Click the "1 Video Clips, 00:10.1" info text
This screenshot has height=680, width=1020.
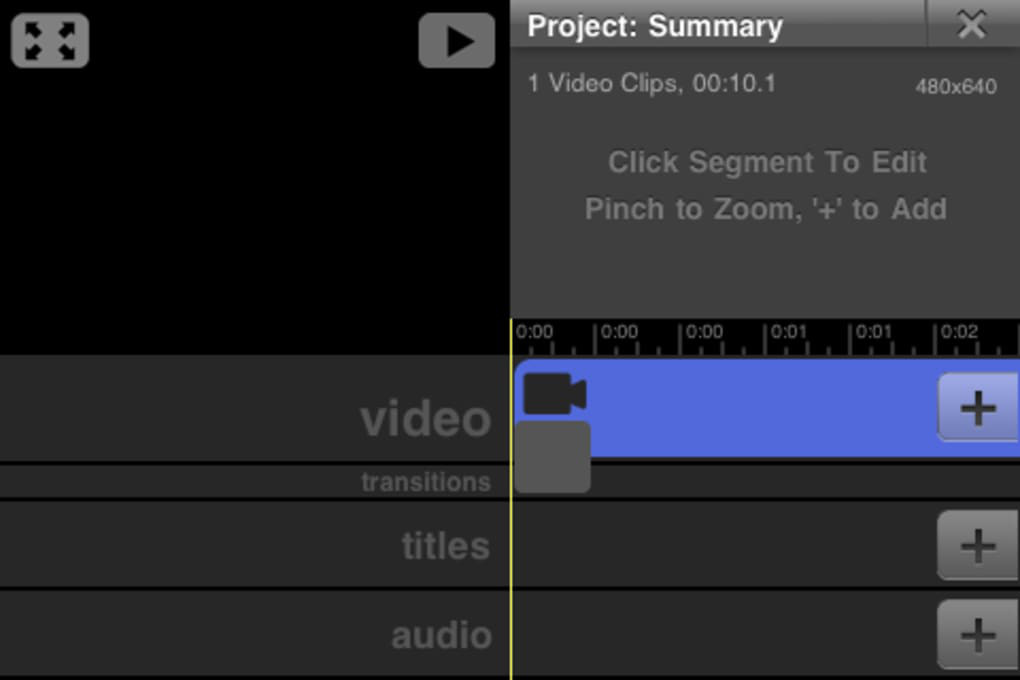651,83
